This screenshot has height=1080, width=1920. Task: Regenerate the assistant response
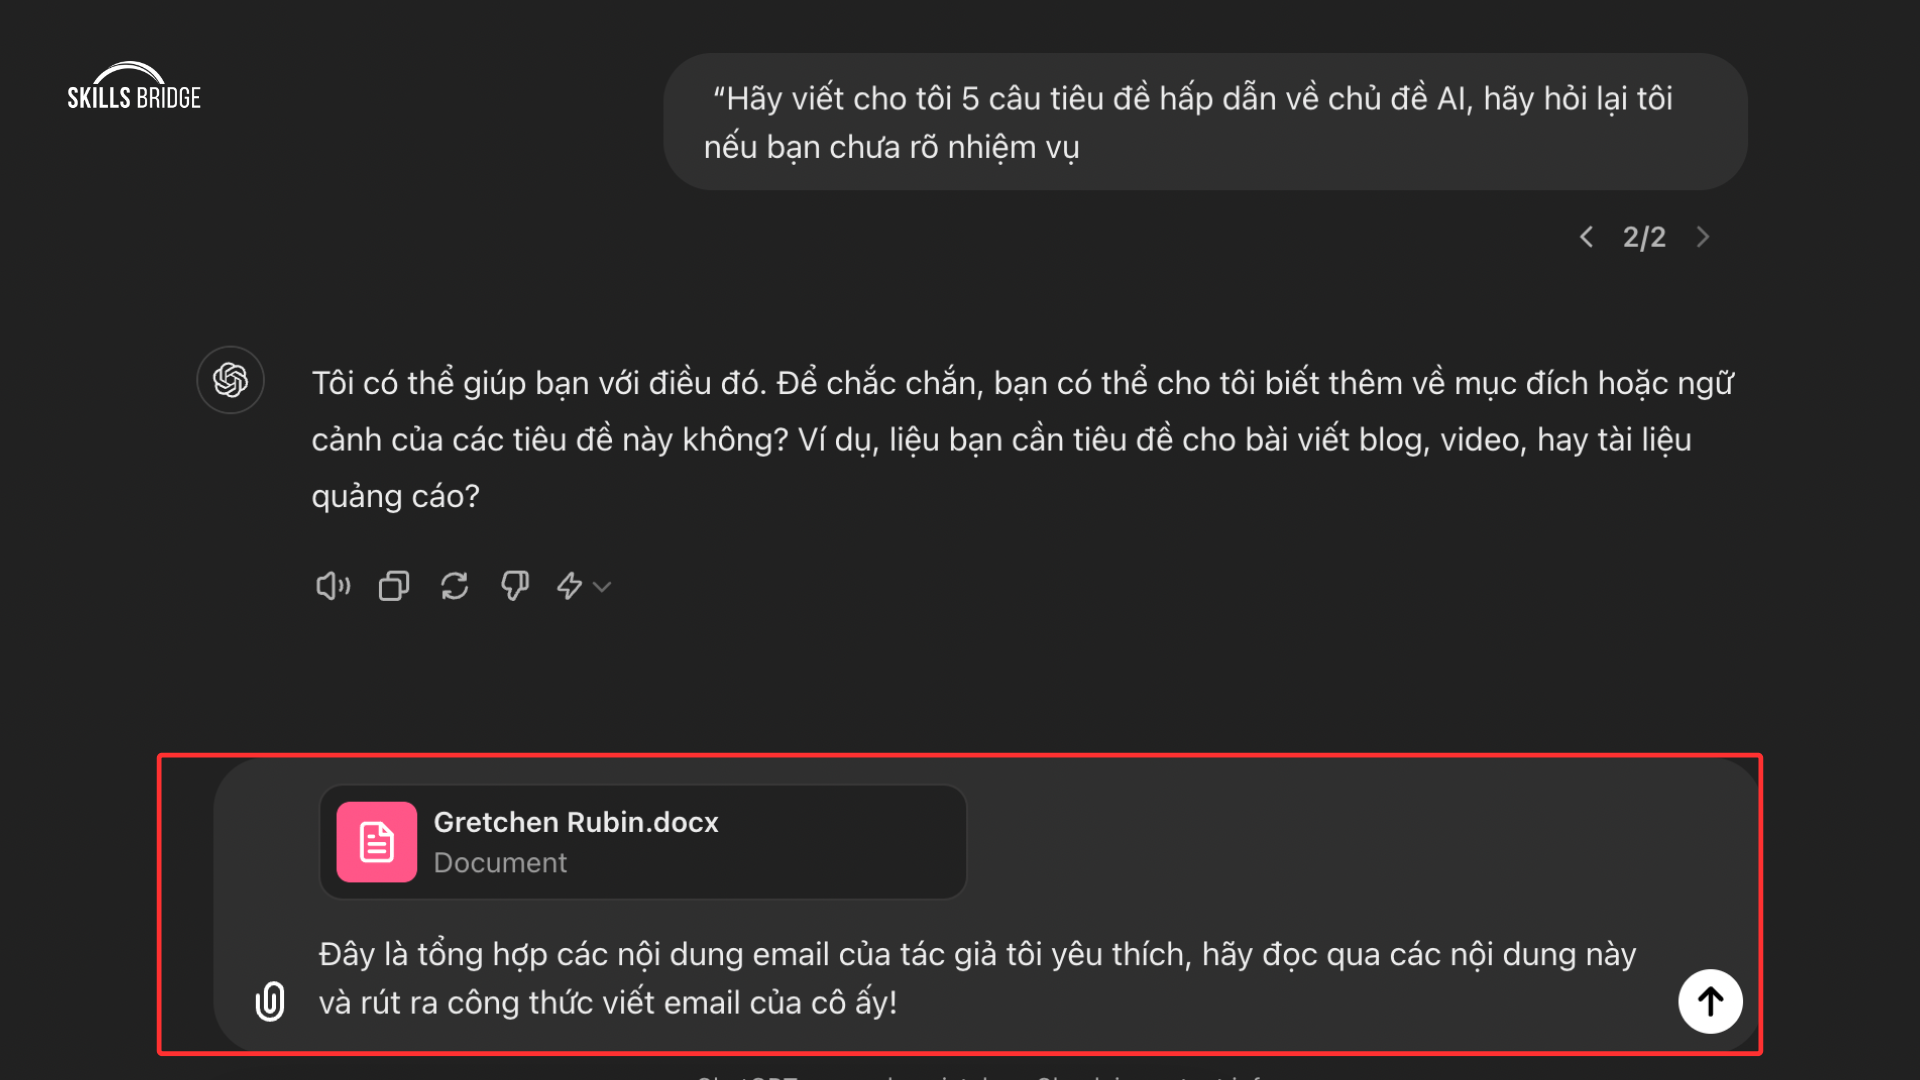point(455,586)
